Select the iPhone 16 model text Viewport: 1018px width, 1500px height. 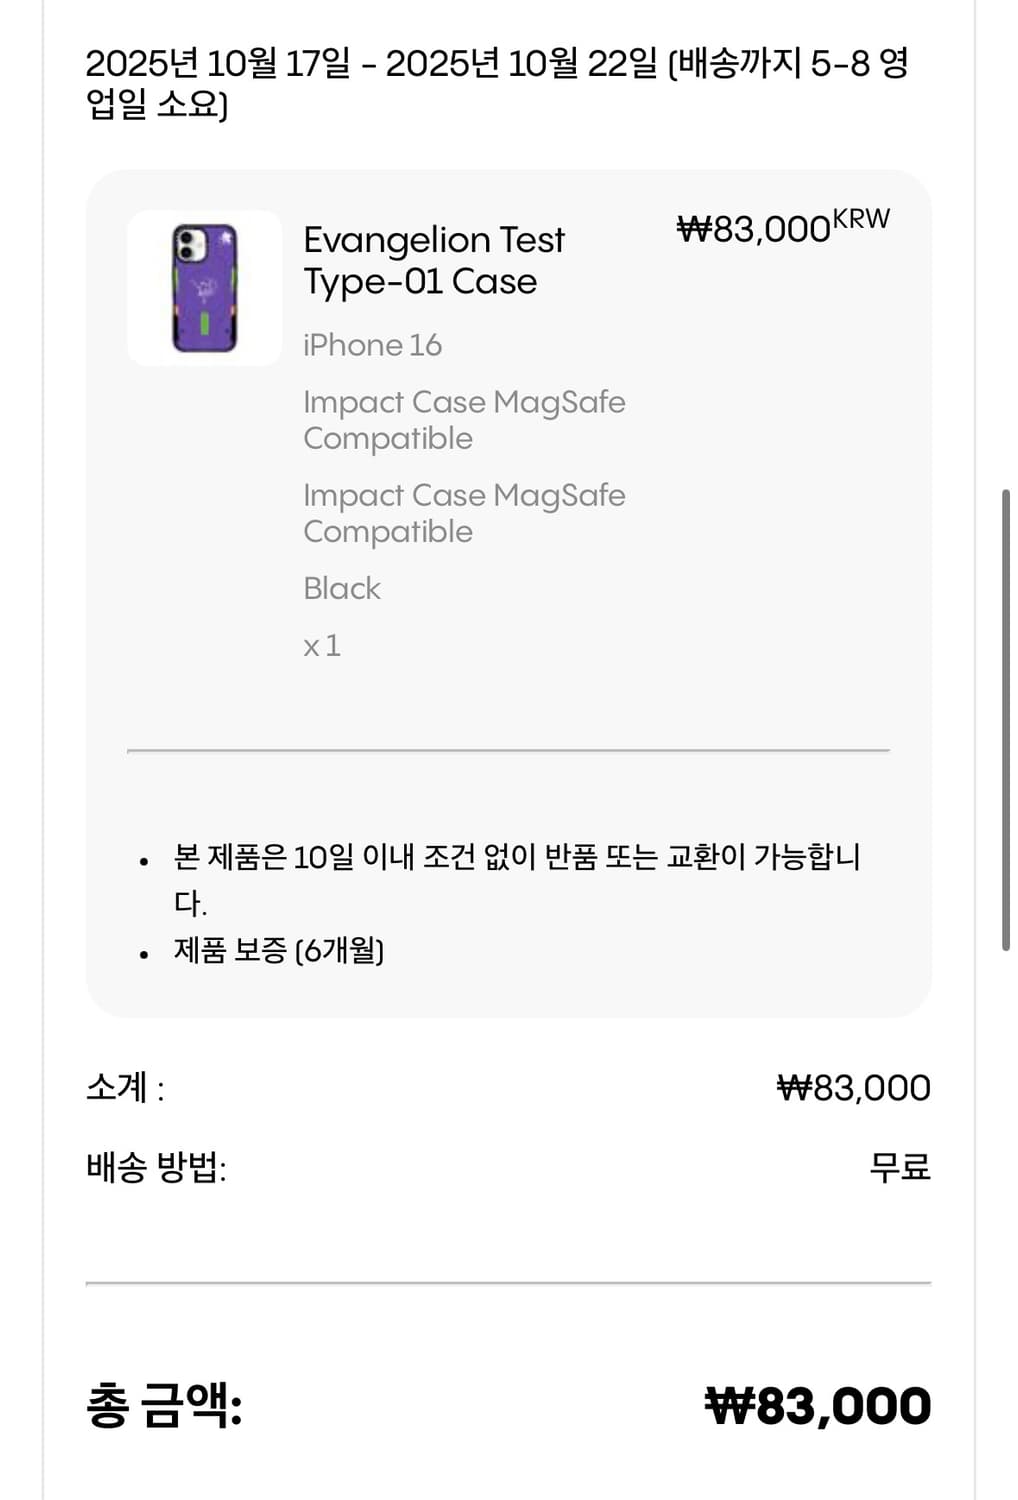point(372,345)
